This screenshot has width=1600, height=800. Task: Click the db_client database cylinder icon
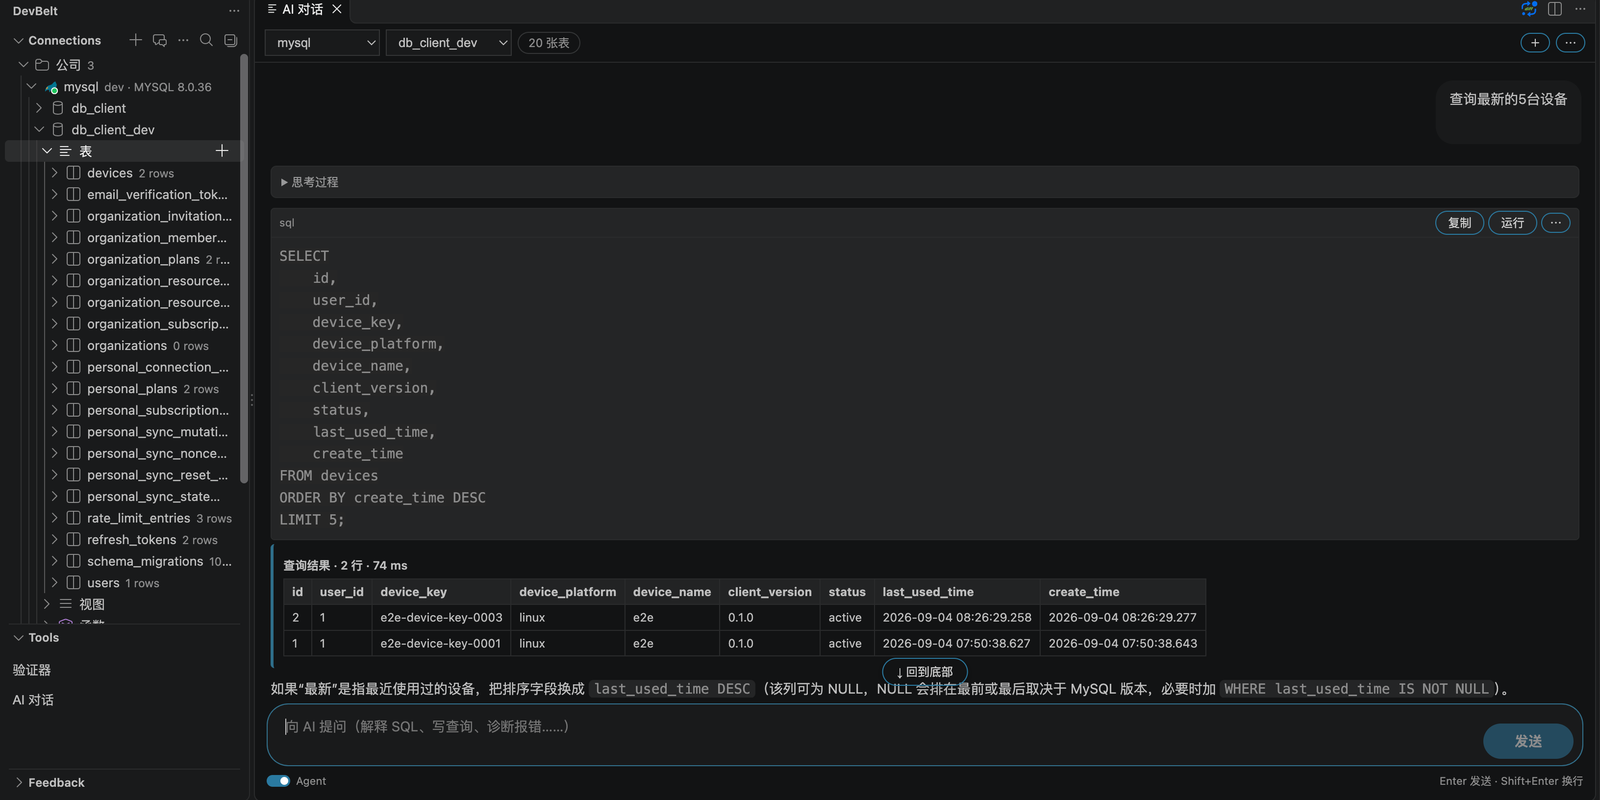(58, 108)
